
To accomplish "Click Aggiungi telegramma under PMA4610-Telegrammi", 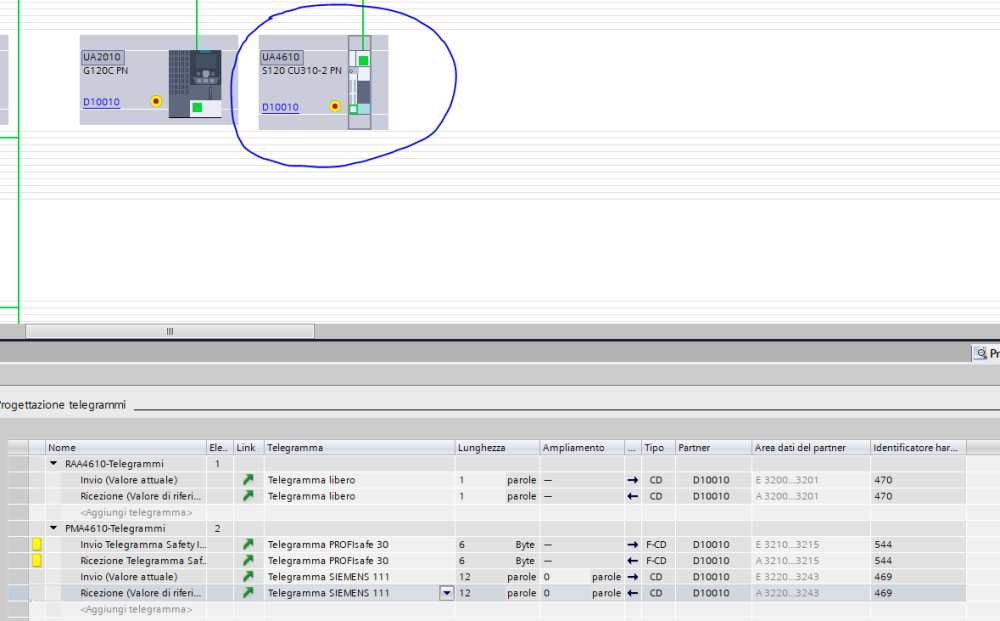I will 136,609.
